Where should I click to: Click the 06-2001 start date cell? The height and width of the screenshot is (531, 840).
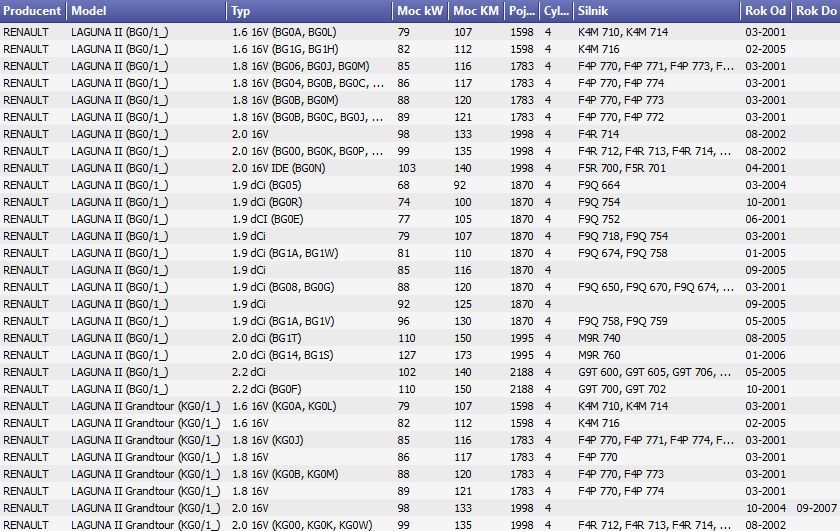766,219
